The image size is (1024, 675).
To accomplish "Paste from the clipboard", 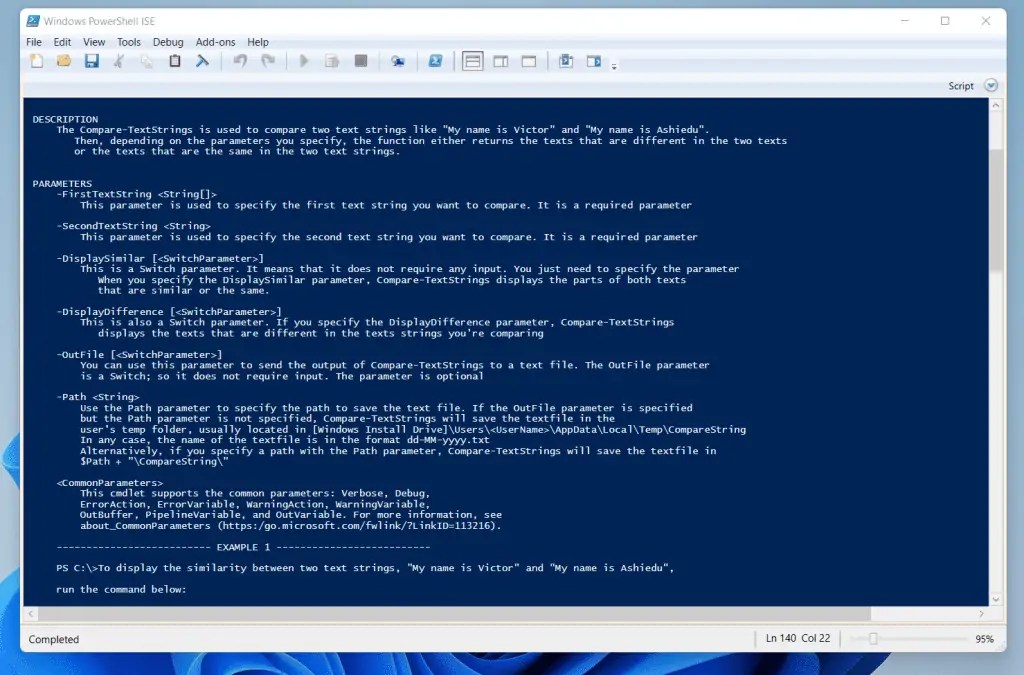I will point(172,61).
